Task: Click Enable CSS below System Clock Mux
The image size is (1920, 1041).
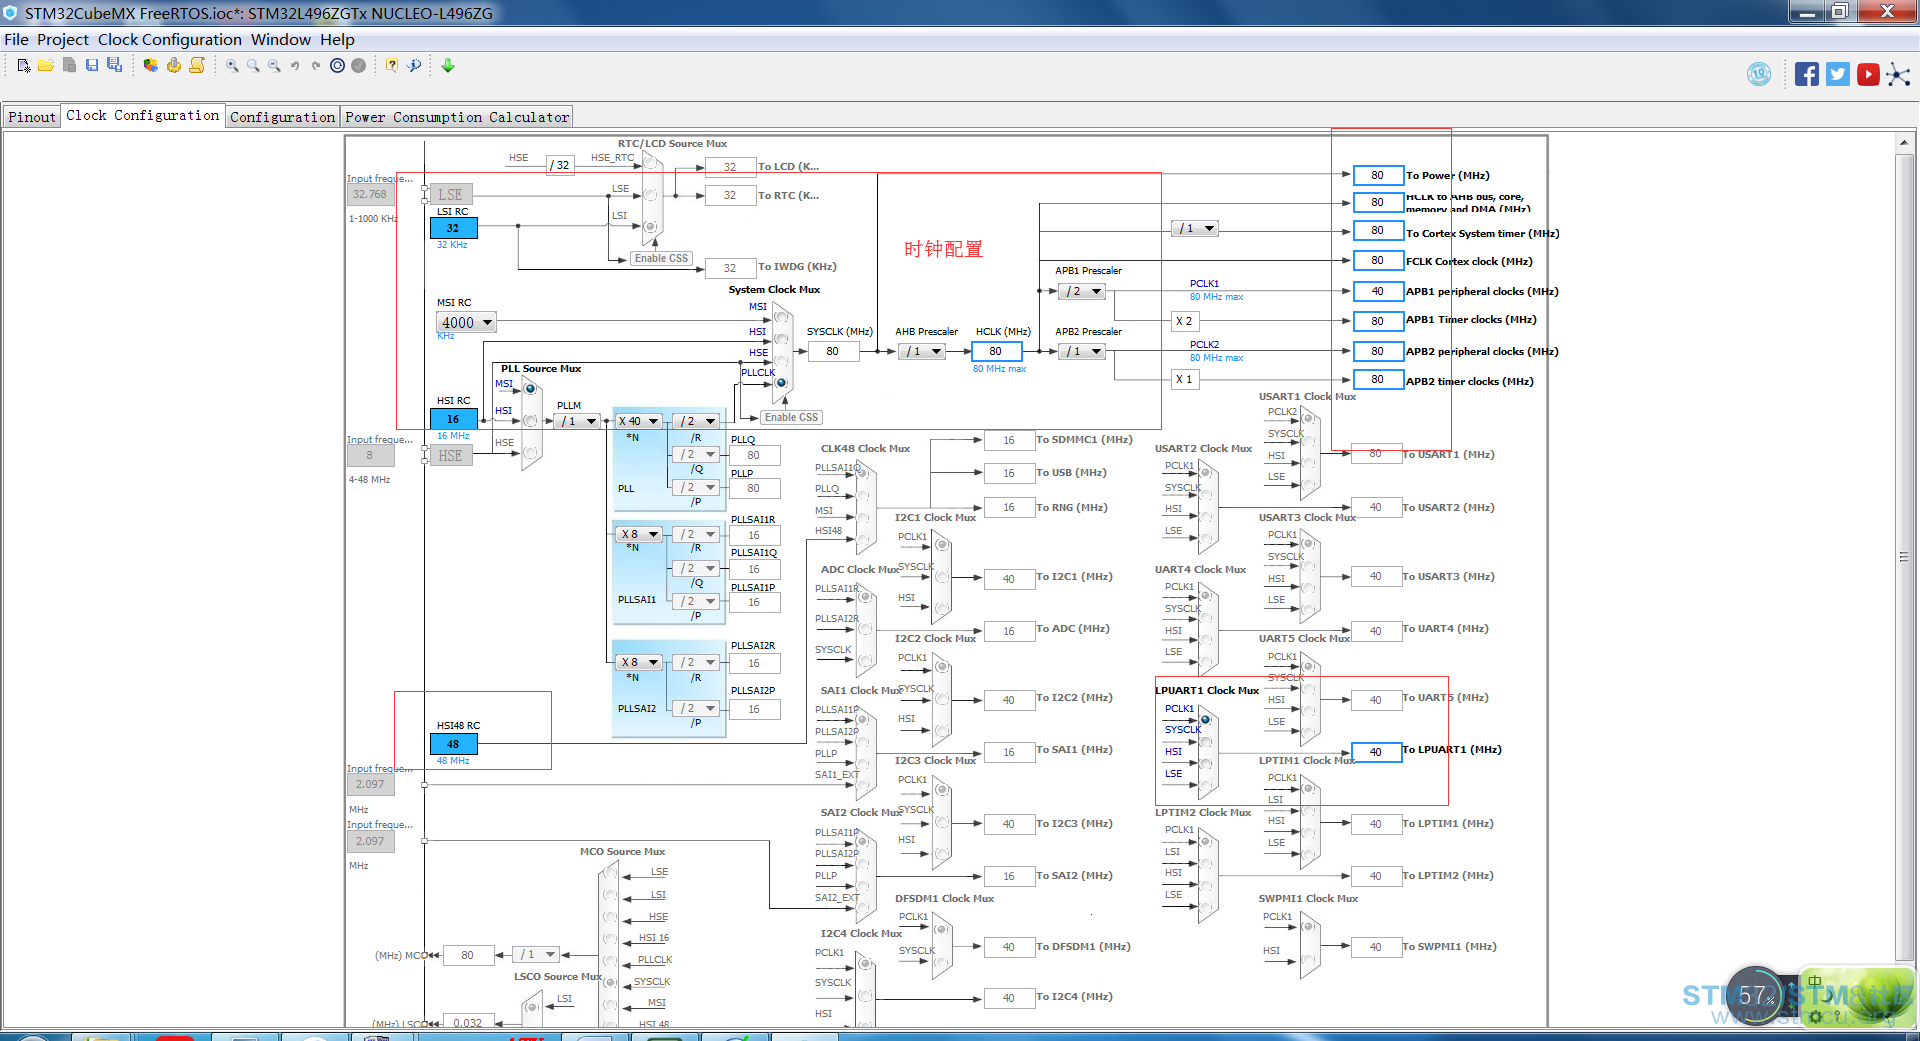Action: click(791, 417)
